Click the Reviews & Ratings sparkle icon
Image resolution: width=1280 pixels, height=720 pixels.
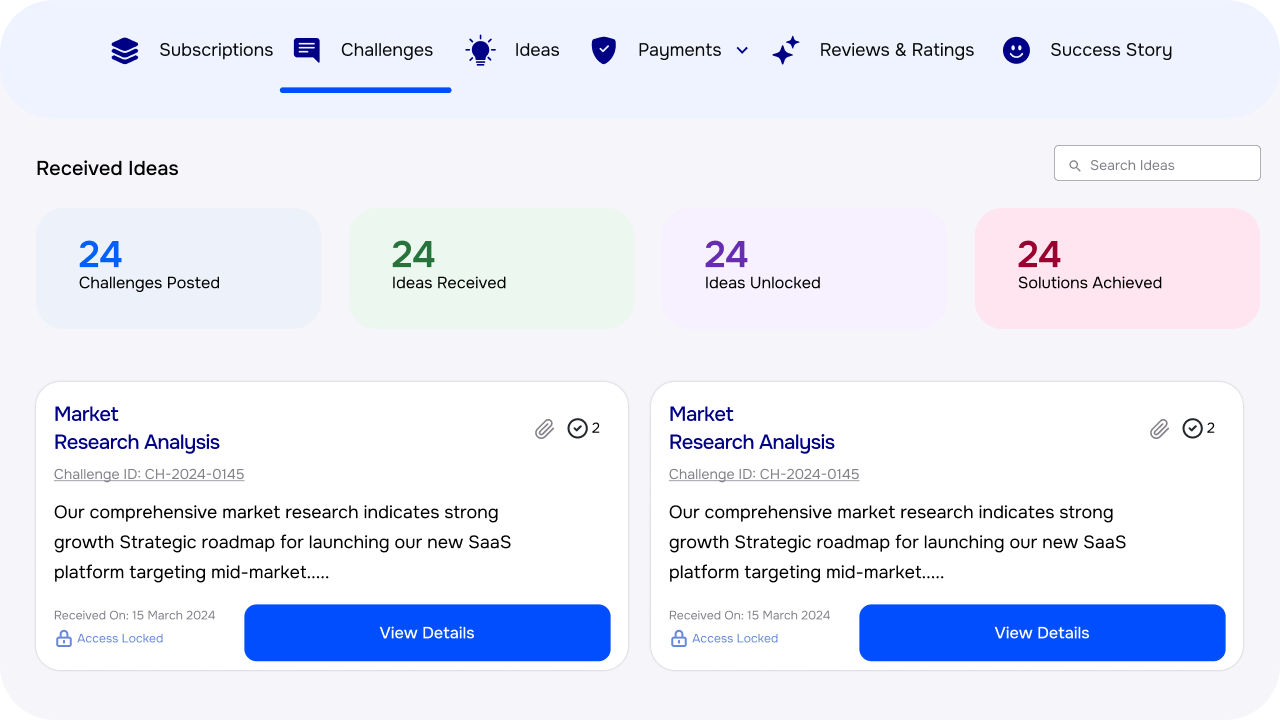786,50
